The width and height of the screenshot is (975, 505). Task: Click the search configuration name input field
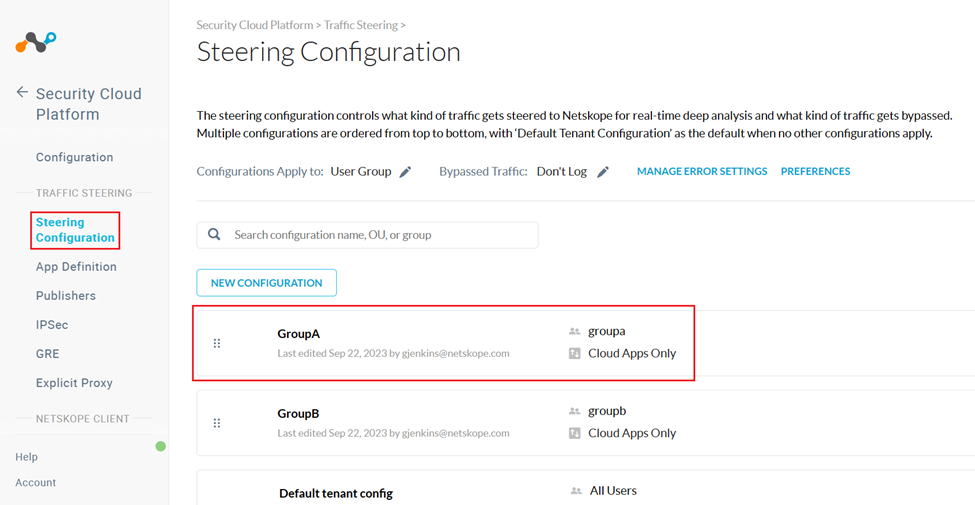point(367,235)
